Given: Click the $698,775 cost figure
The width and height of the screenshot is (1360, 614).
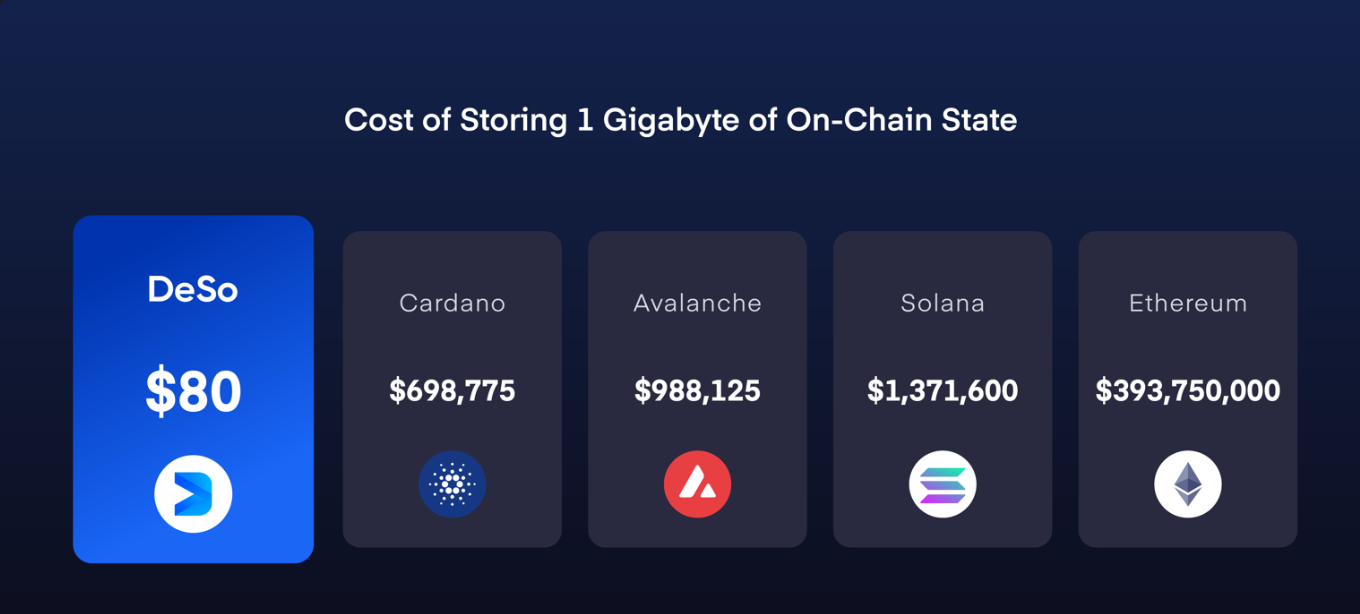Looking at the screenshot, I should [x=452, y=391].
